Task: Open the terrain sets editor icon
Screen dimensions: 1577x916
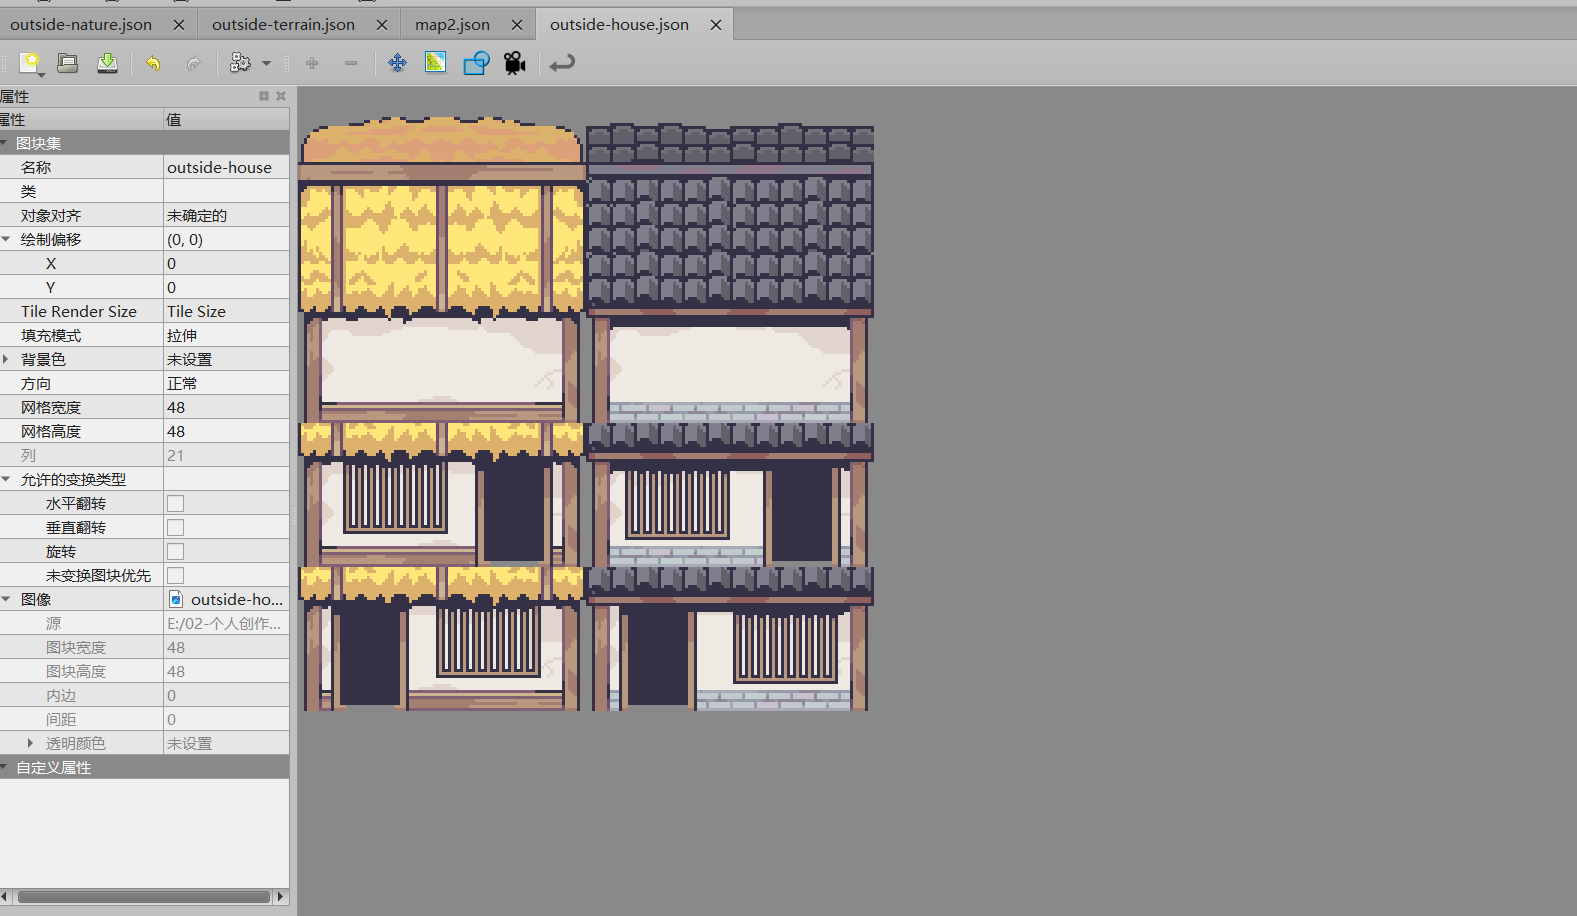Action: 435,63
